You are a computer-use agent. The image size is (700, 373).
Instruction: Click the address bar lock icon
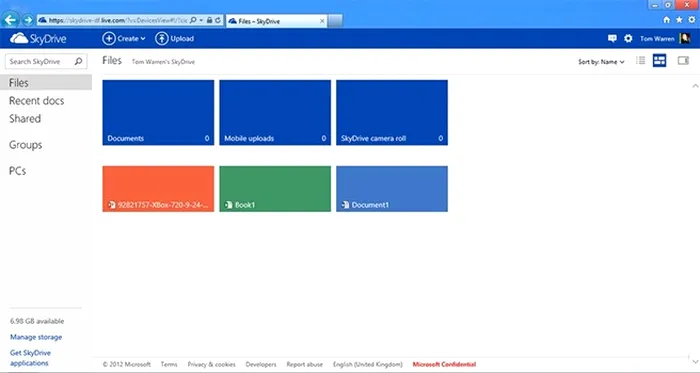point(209,20)
